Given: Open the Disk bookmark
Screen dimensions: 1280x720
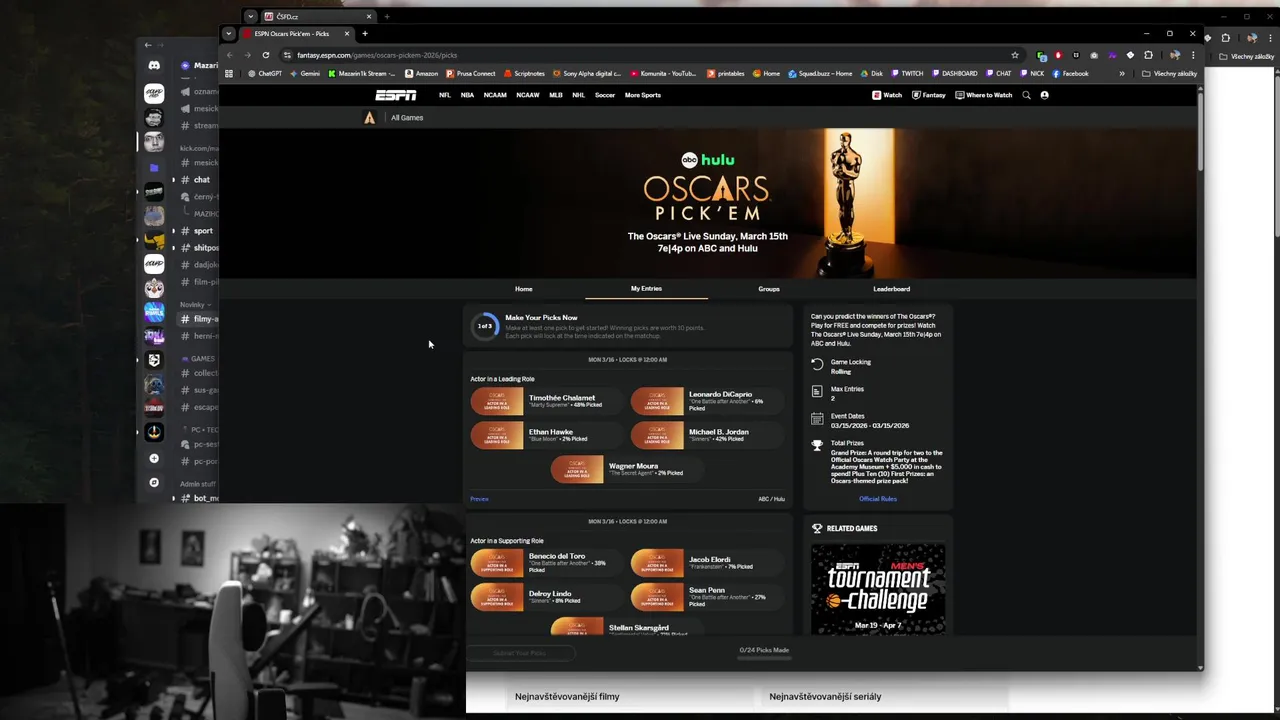Looking at the screenshot, I should pyautogui.click(x=872, y=73).
